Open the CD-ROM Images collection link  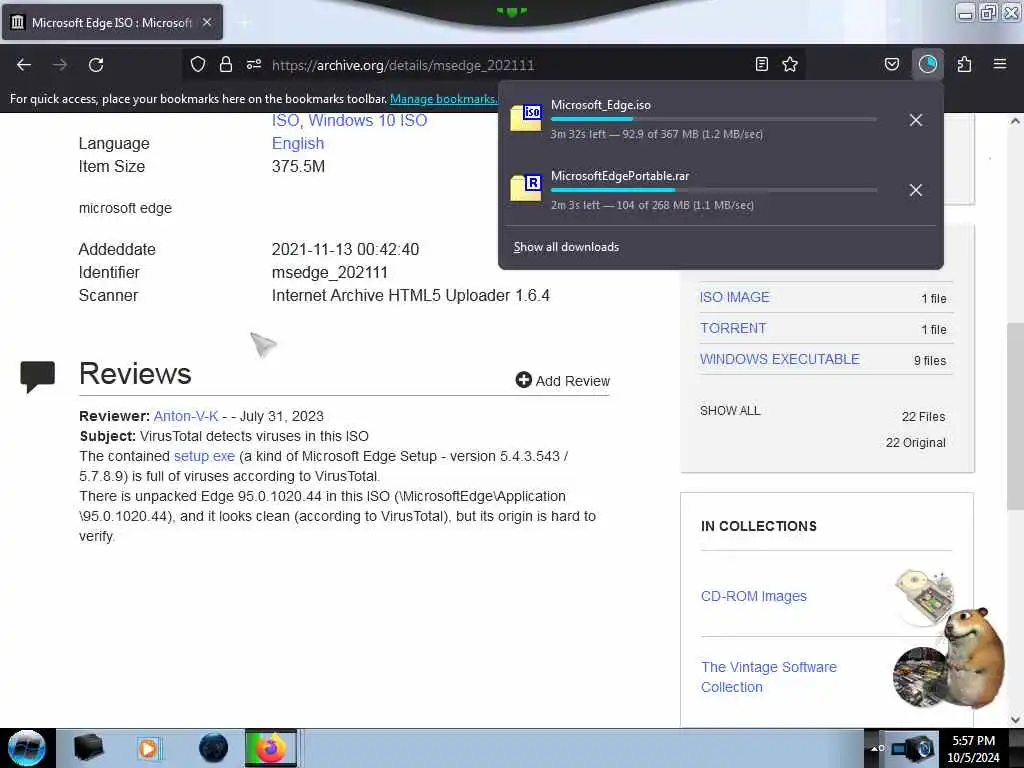(754, 596)
